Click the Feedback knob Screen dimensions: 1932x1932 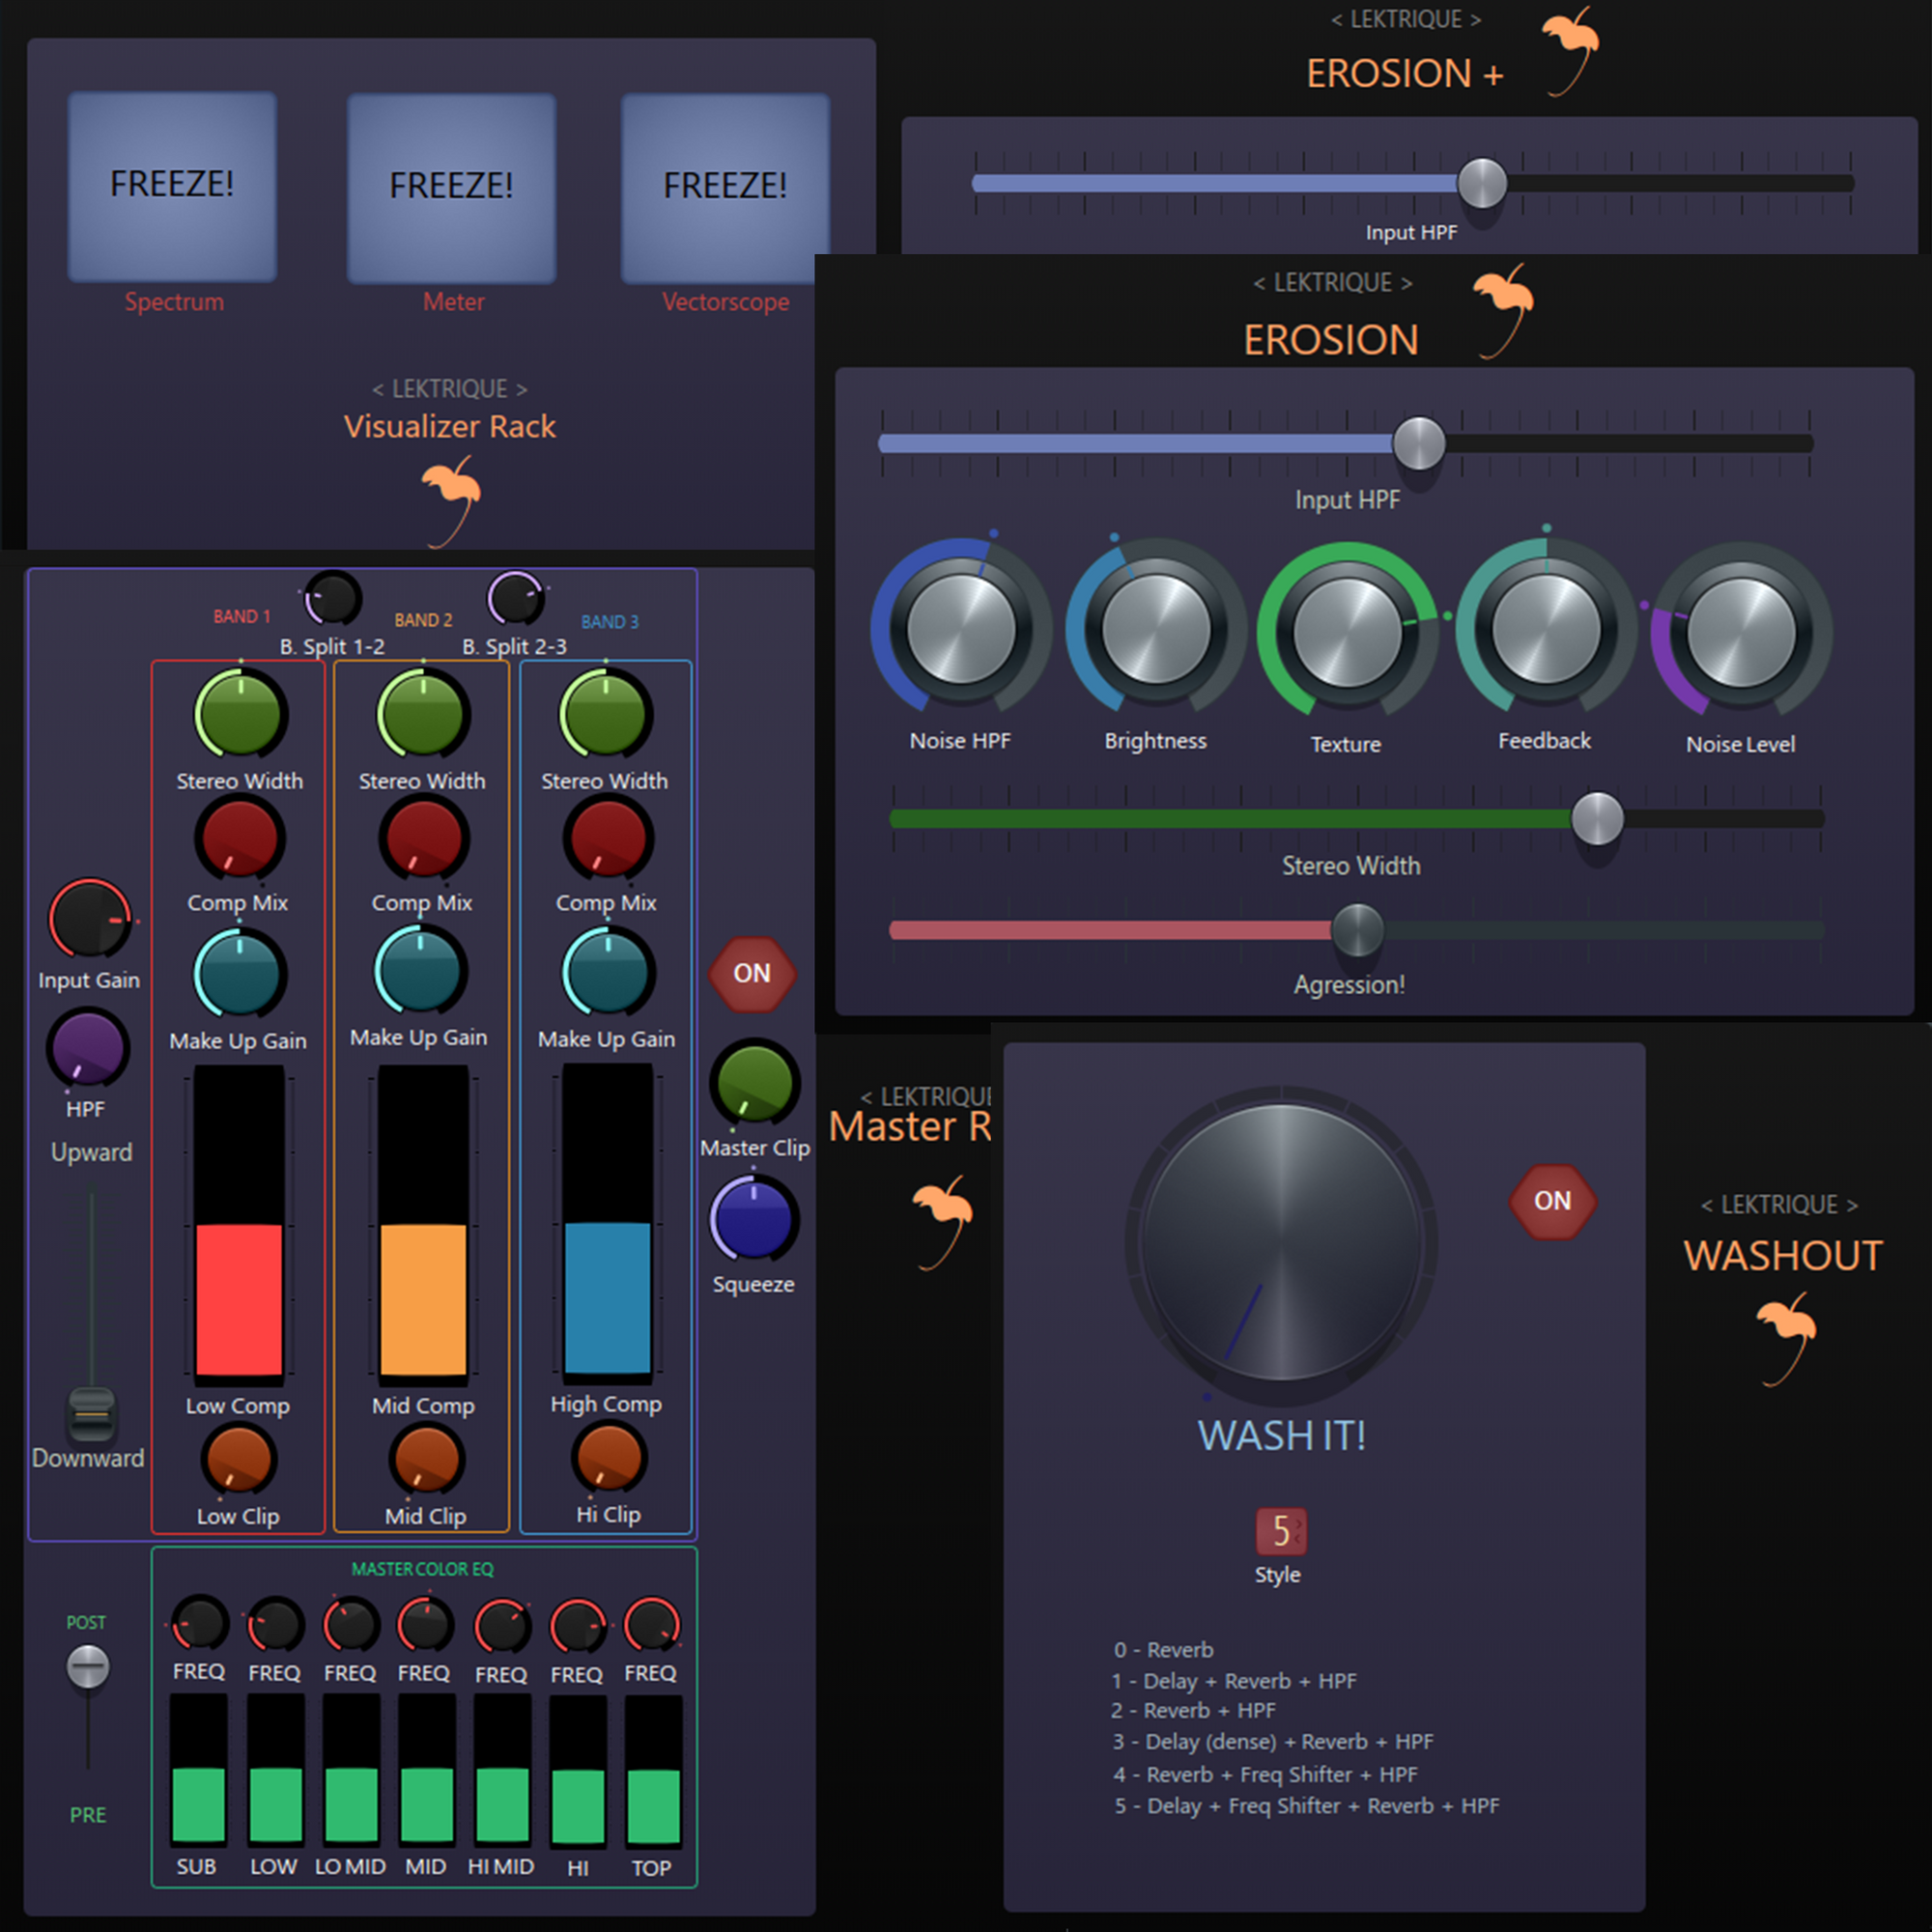point(1545,629)
